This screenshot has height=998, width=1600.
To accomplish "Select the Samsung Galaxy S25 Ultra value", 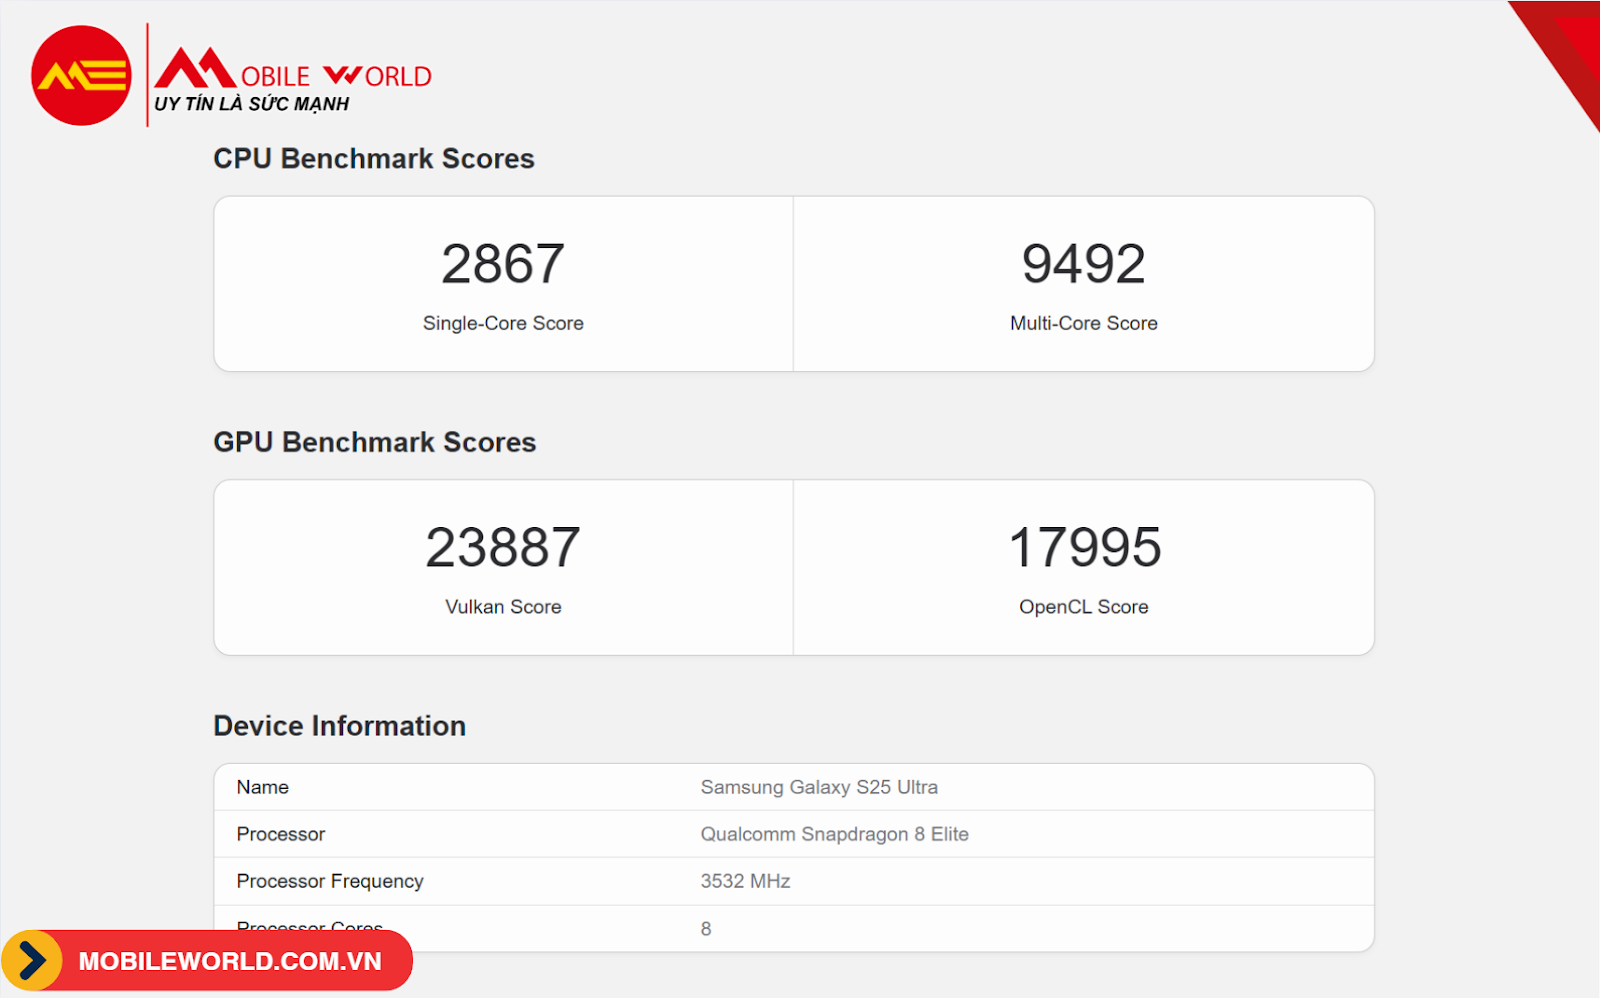I will (x=819, y=787).
